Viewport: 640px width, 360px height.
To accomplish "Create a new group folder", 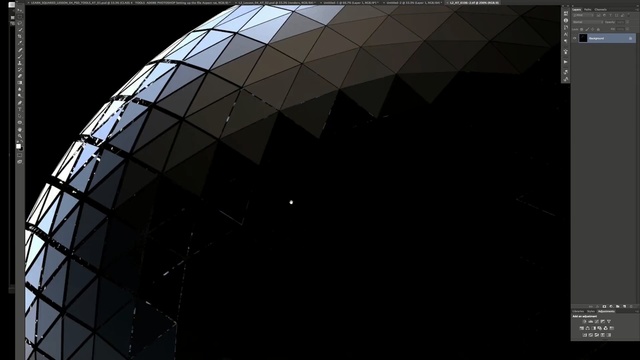I will coord(618,307).
